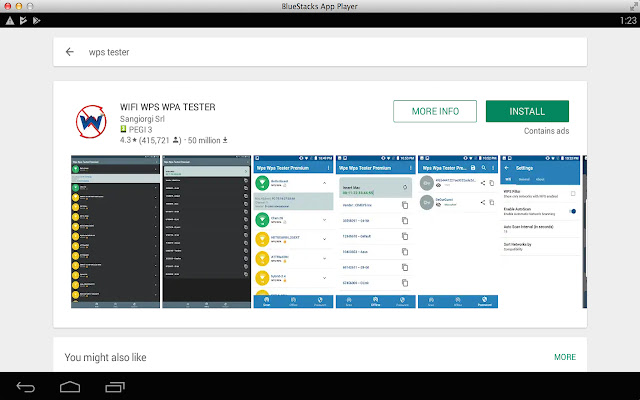Click the 1:23 clock in status bar

pos(628,20)
